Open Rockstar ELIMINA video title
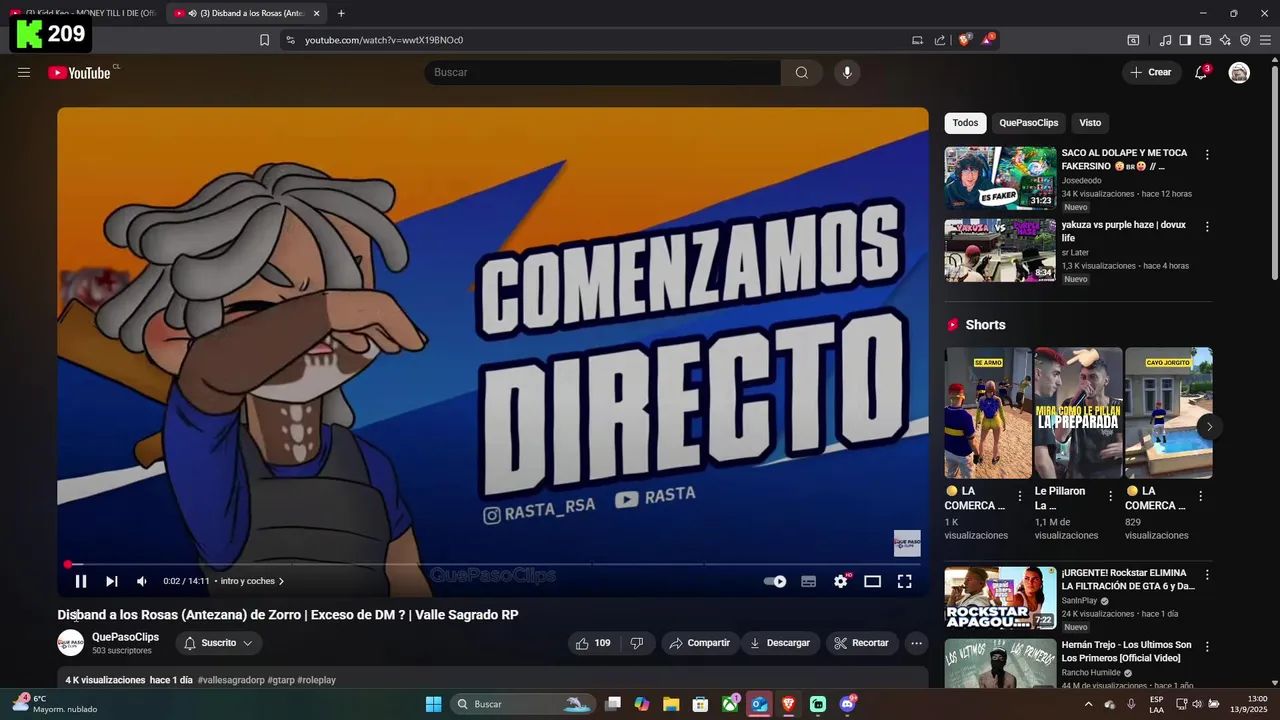The height and width of the screenshot is (720, 1280). coord(1128,580)
